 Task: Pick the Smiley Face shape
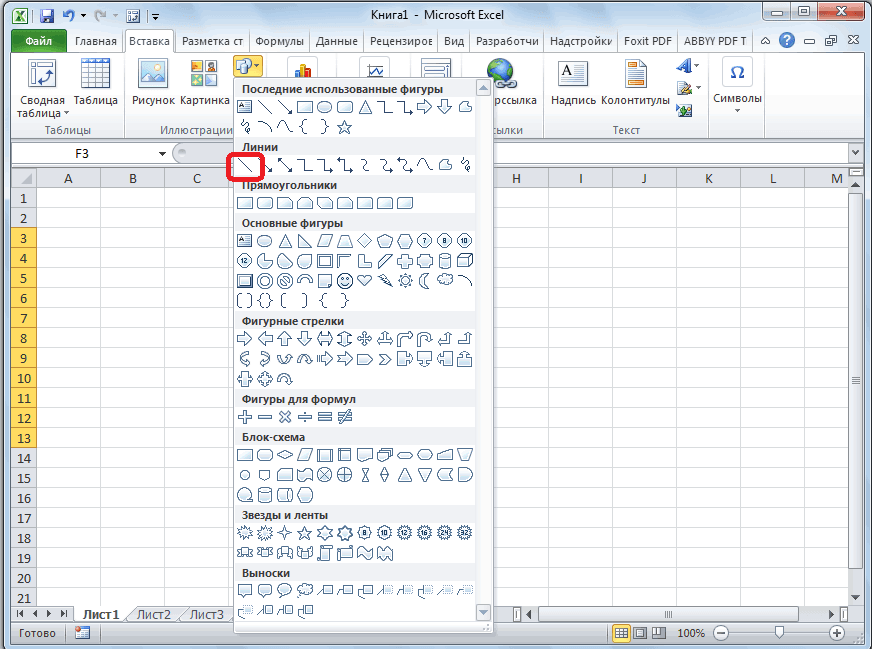pyautogui.click(x=344, y=281)
